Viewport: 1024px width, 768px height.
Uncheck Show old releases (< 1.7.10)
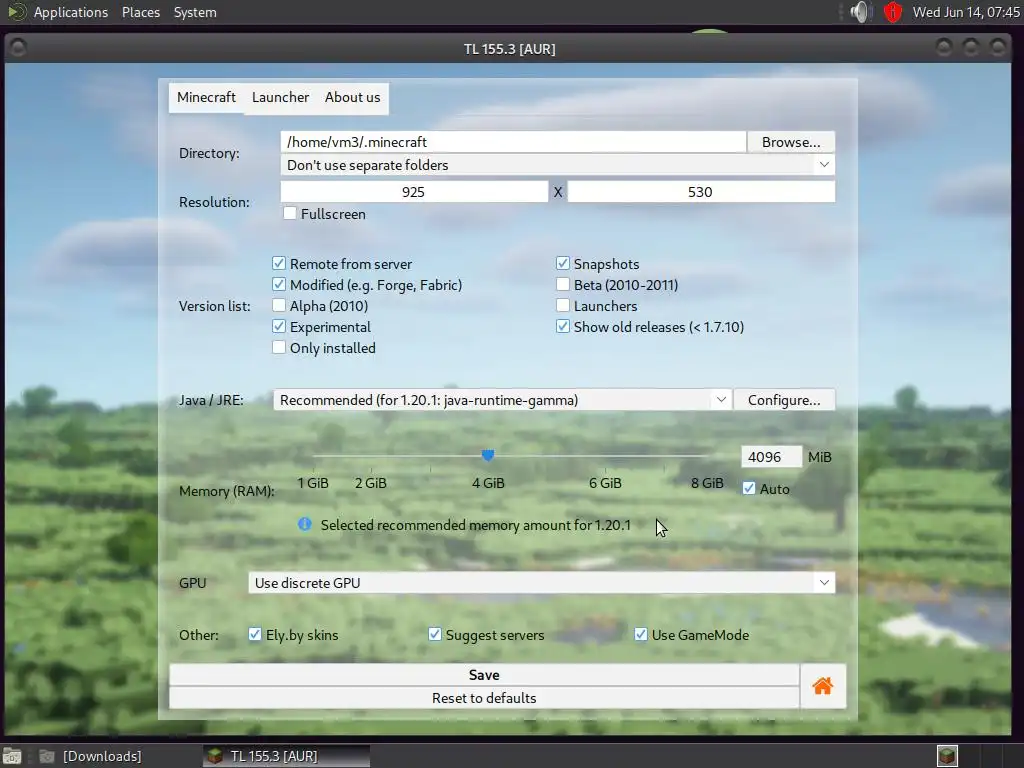pos(562,326)
